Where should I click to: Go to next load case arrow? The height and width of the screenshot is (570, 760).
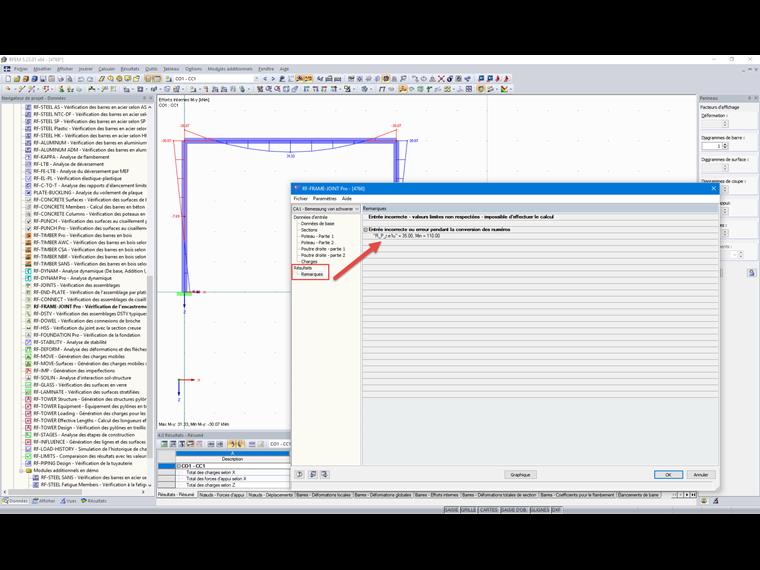tap(273, 79)
